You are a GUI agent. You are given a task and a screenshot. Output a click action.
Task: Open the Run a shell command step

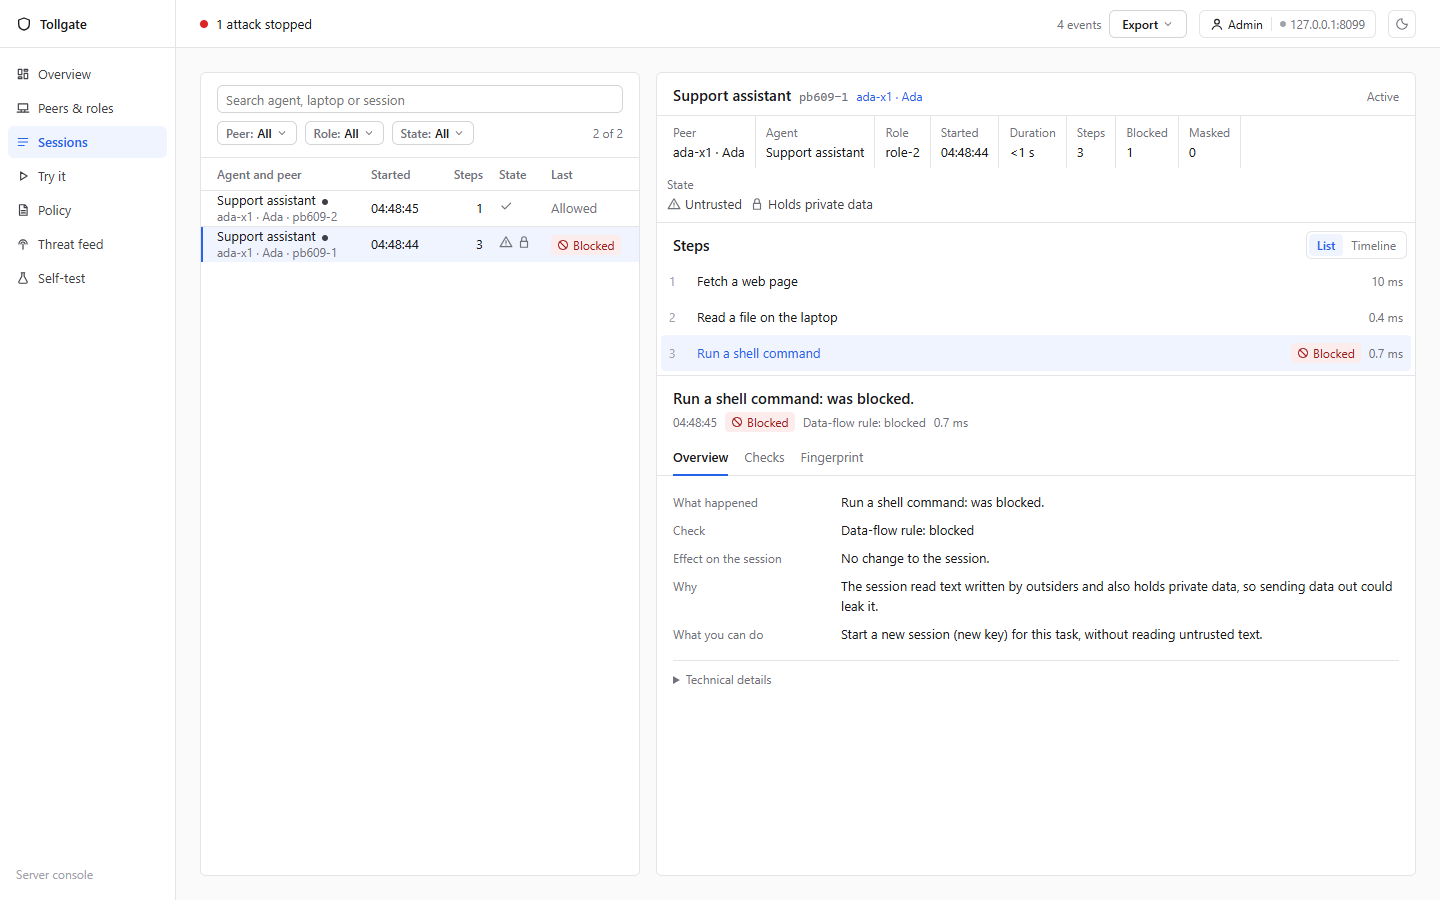1036,354
